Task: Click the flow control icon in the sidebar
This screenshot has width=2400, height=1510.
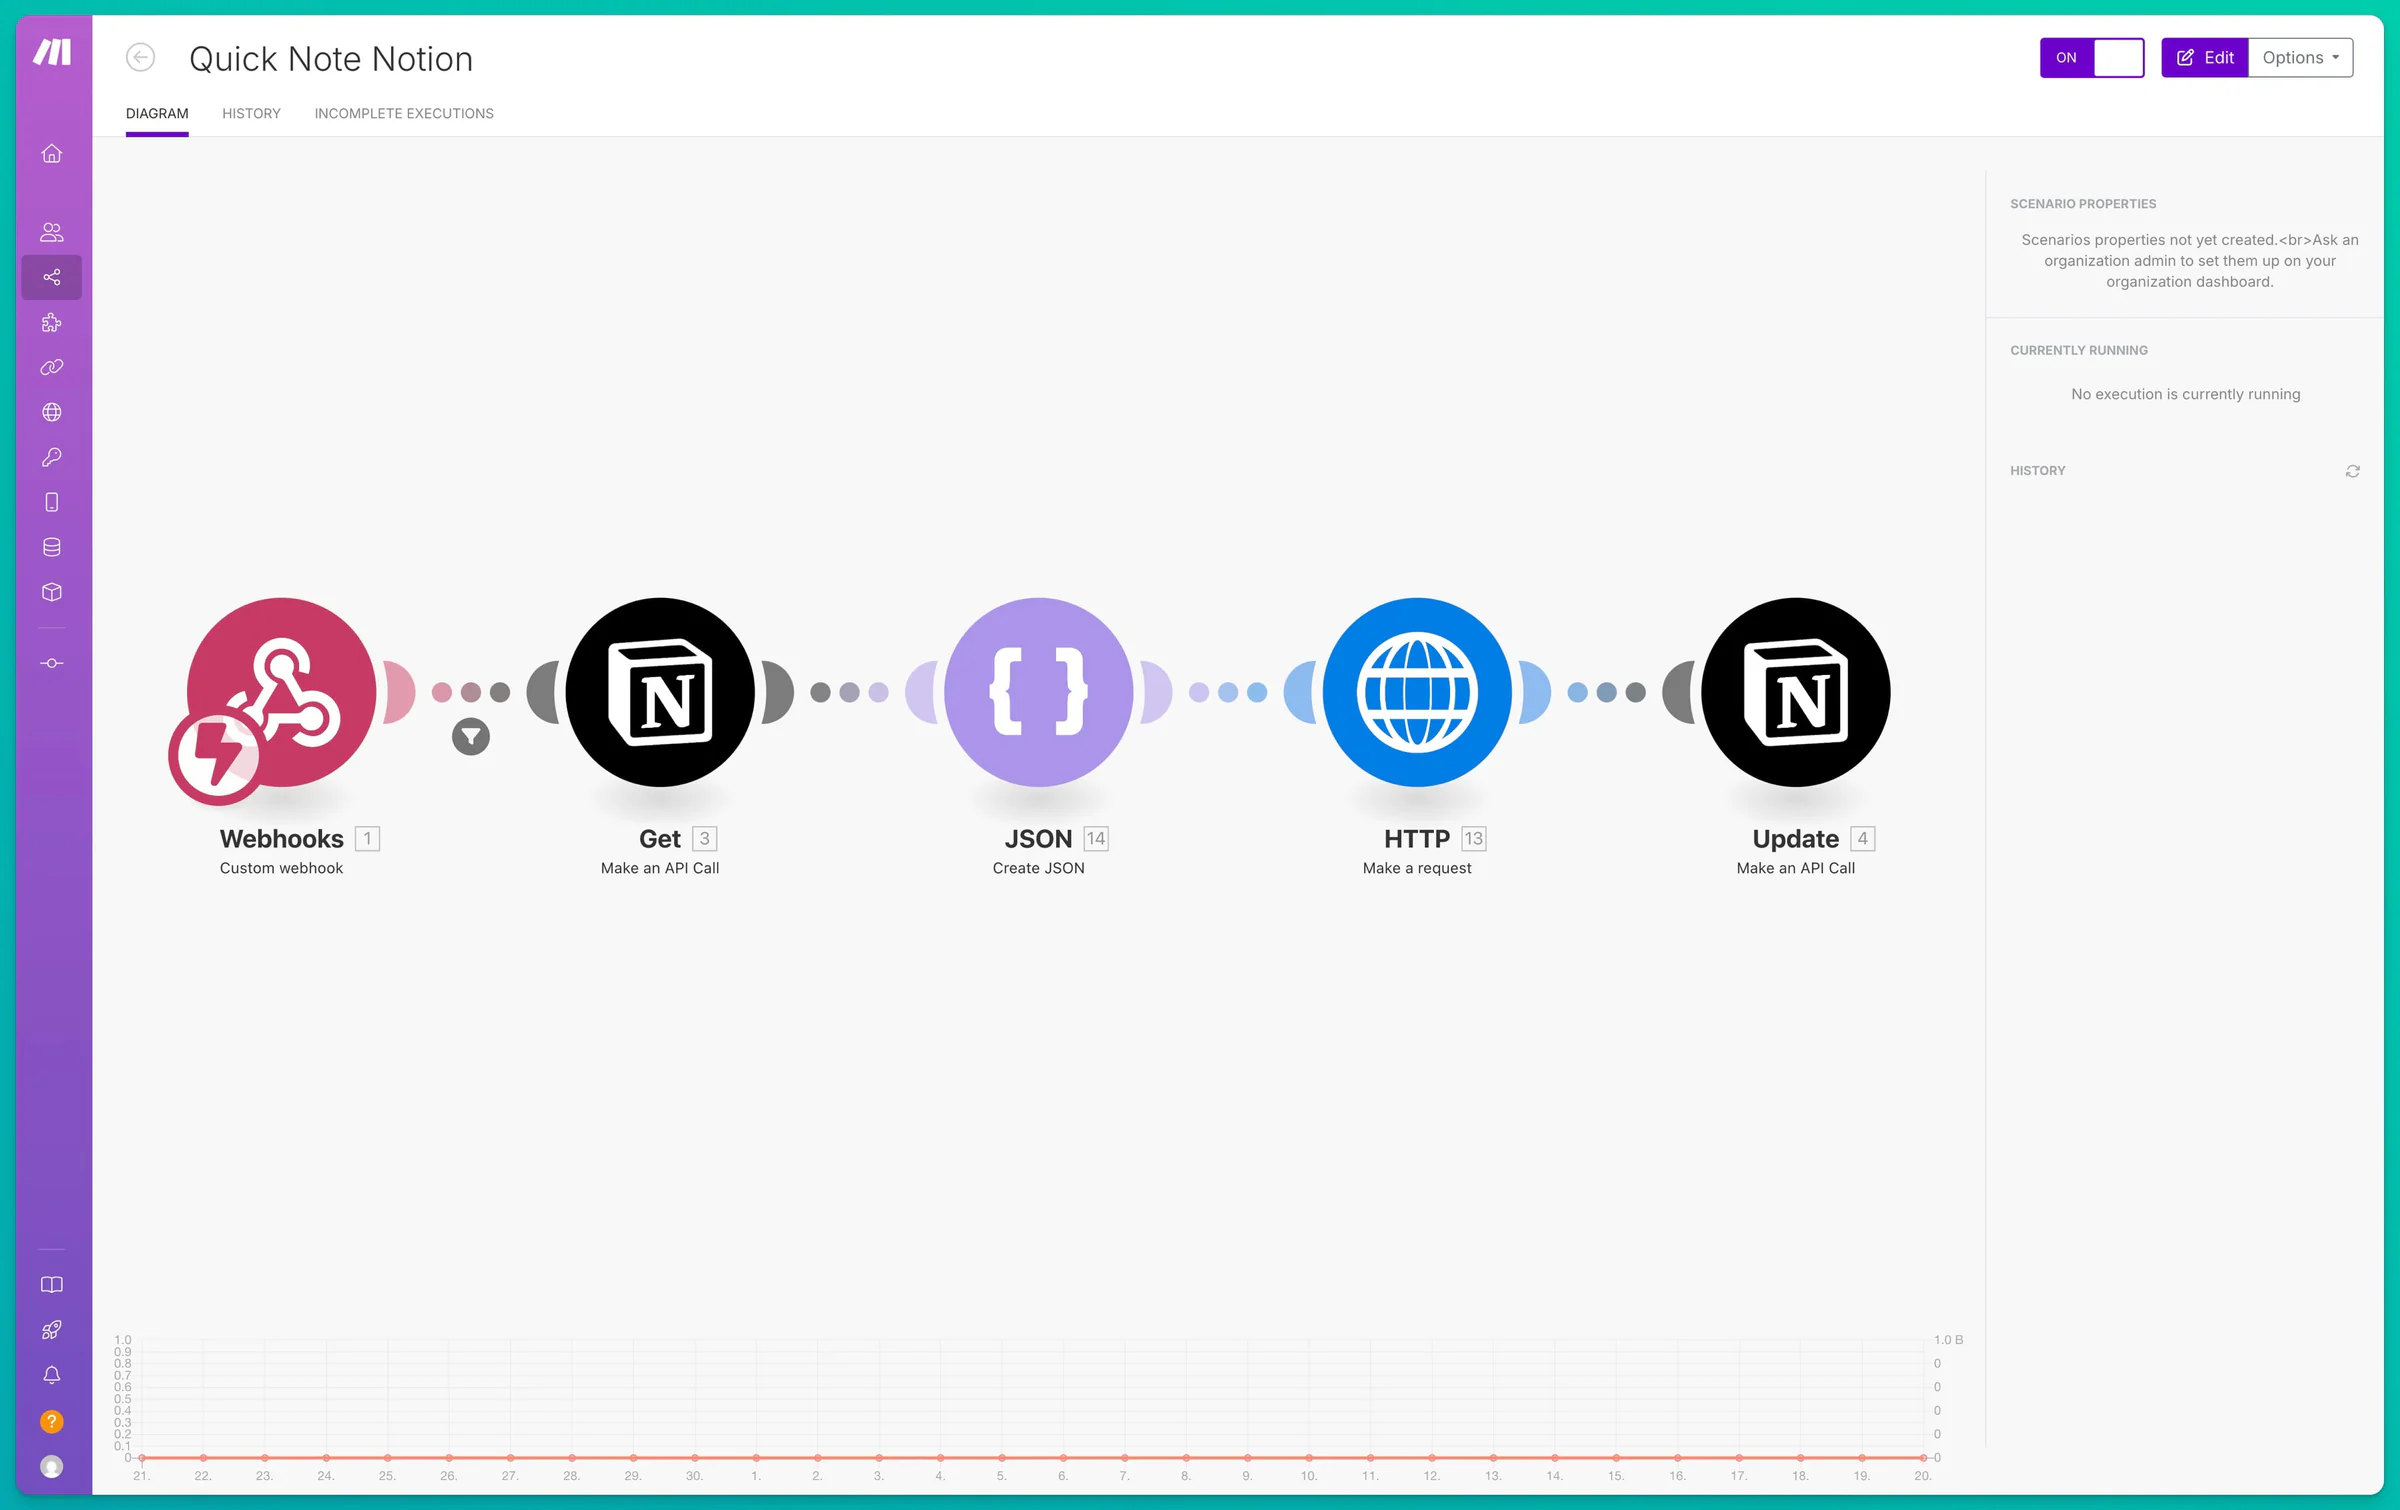Action: click(x=52, y=663)
